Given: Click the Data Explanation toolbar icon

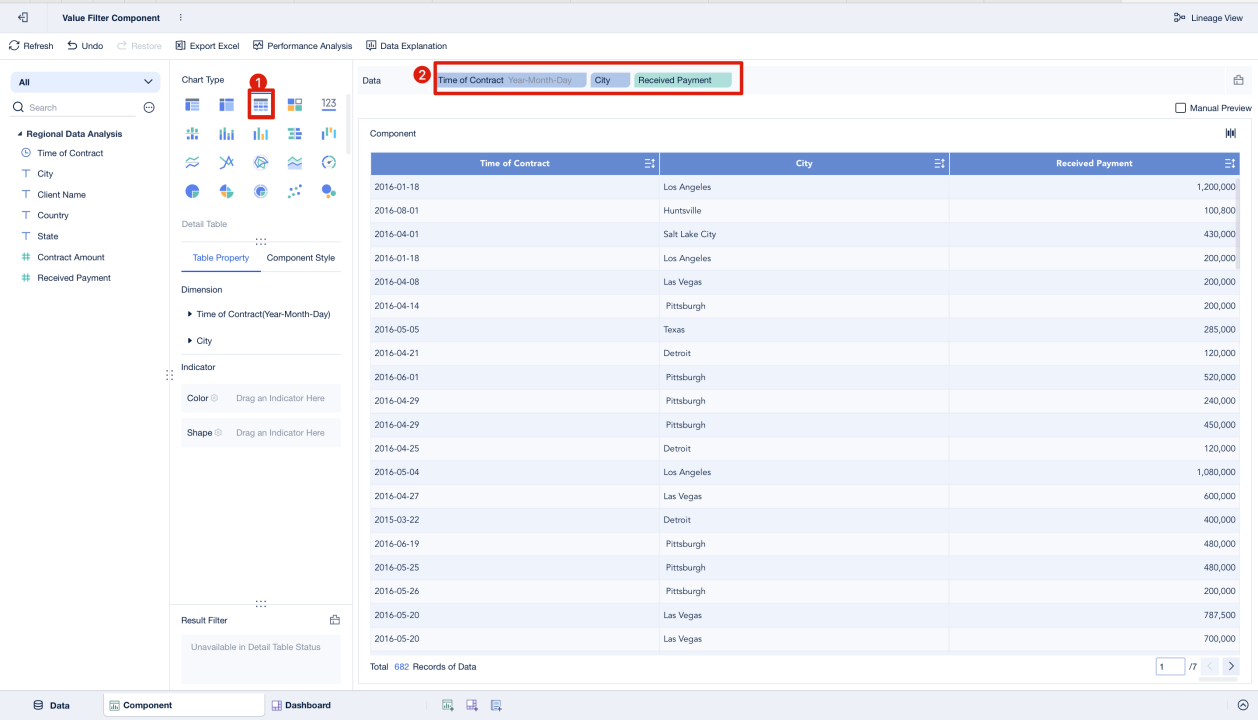Looking at the screenshot, I should tap(404, 45).
